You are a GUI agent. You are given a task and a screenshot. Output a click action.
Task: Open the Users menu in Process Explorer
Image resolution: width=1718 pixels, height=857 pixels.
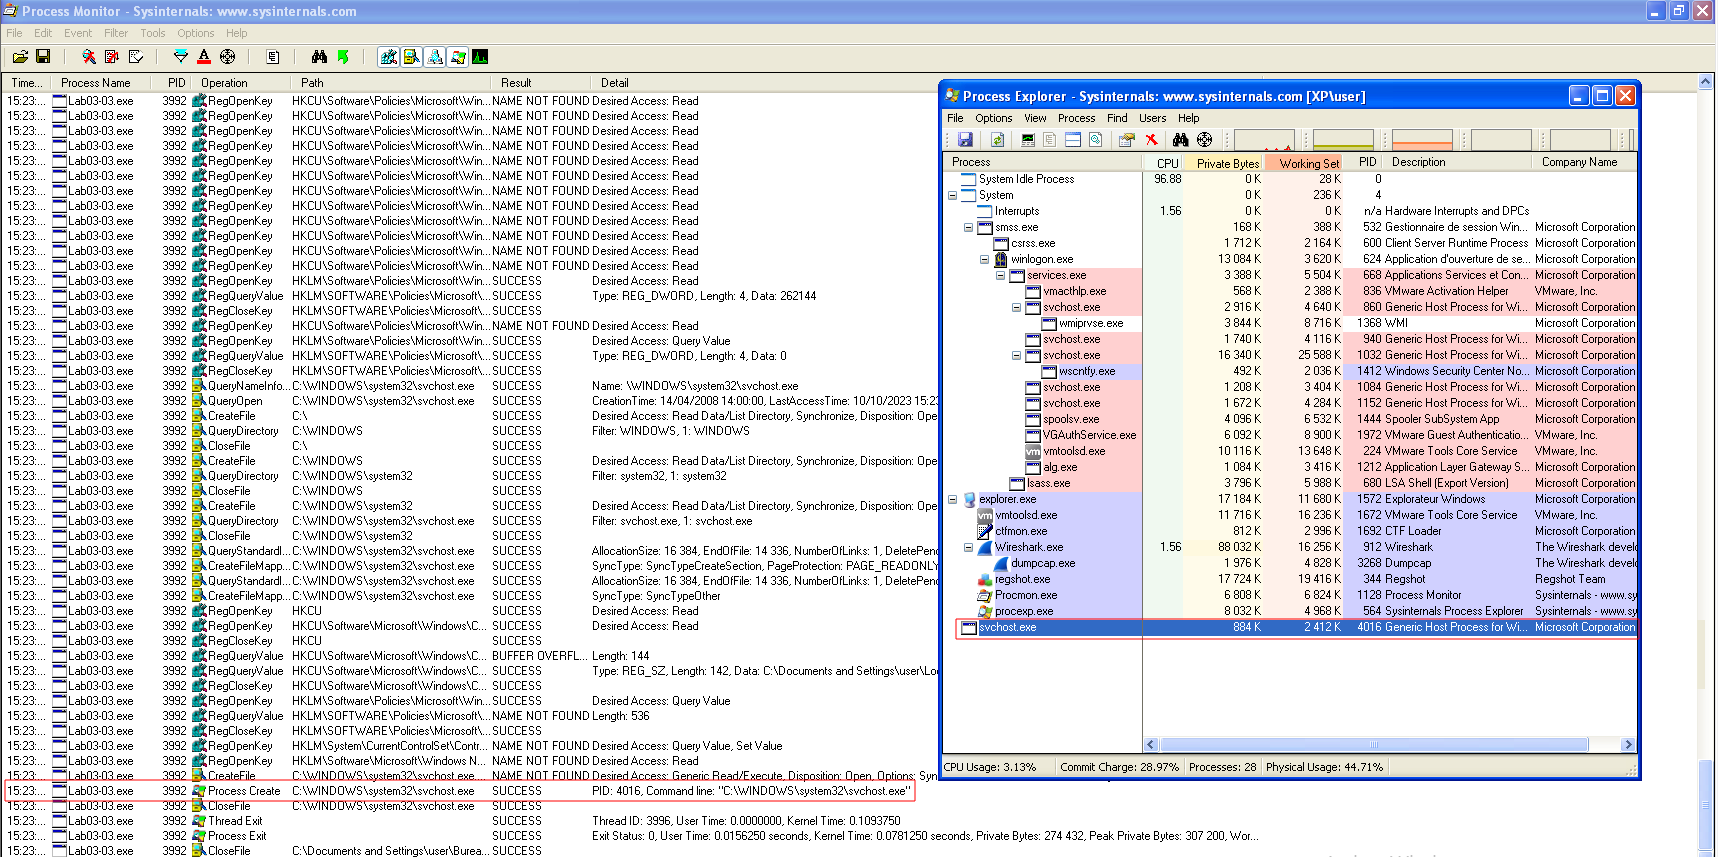click(1152, 118)
